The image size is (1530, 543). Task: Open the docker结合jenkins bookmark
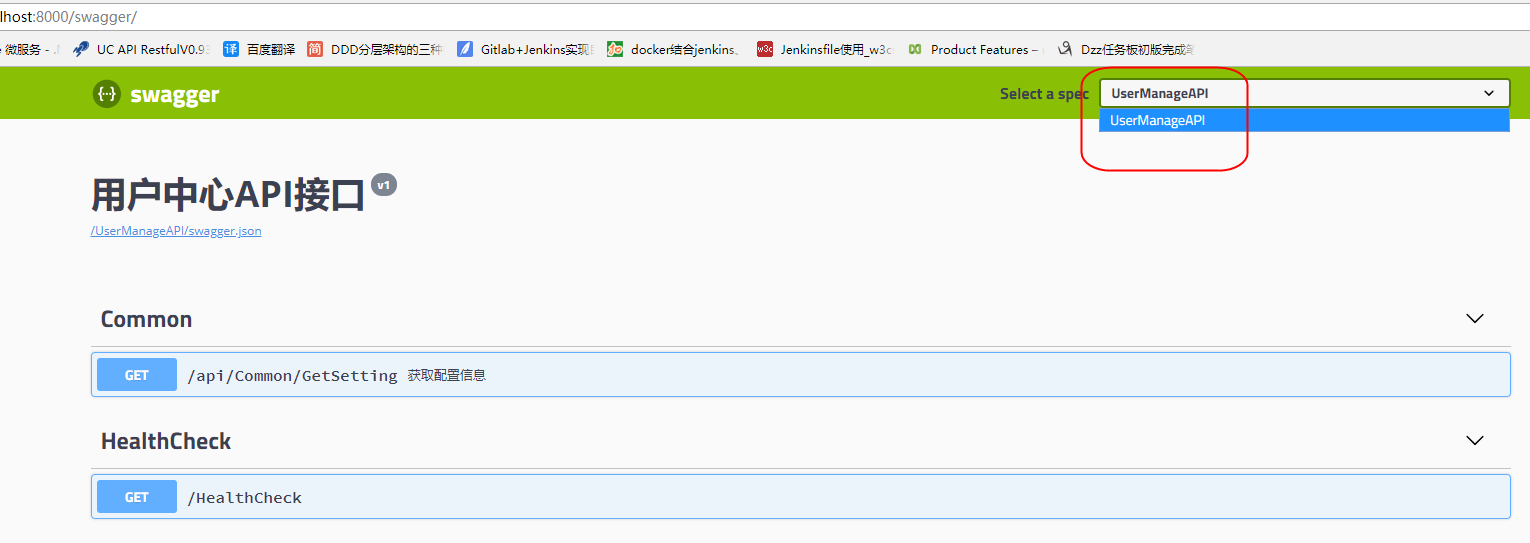click(x=675, y=49)
